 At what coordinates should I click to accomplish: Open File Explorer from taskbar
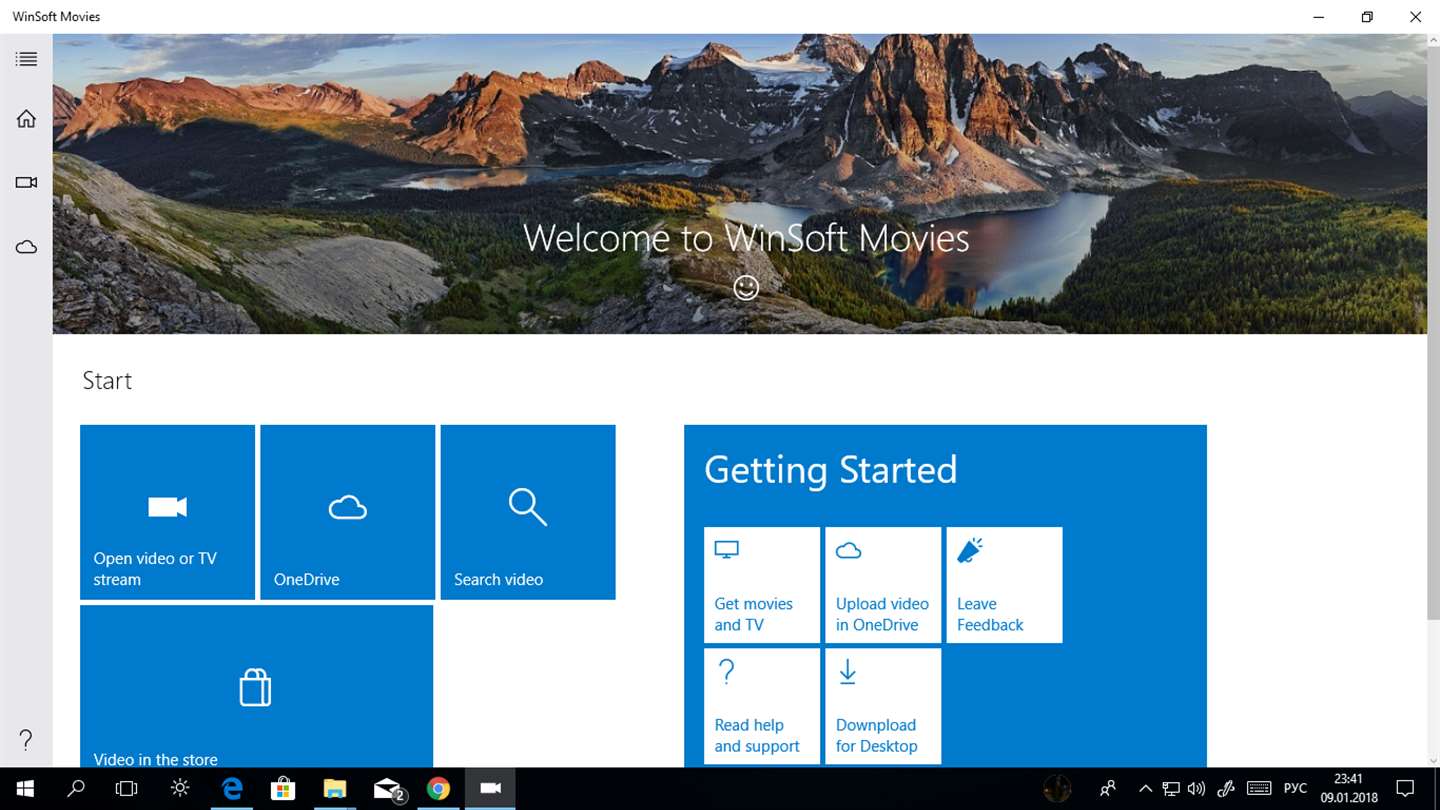(335, 789)
